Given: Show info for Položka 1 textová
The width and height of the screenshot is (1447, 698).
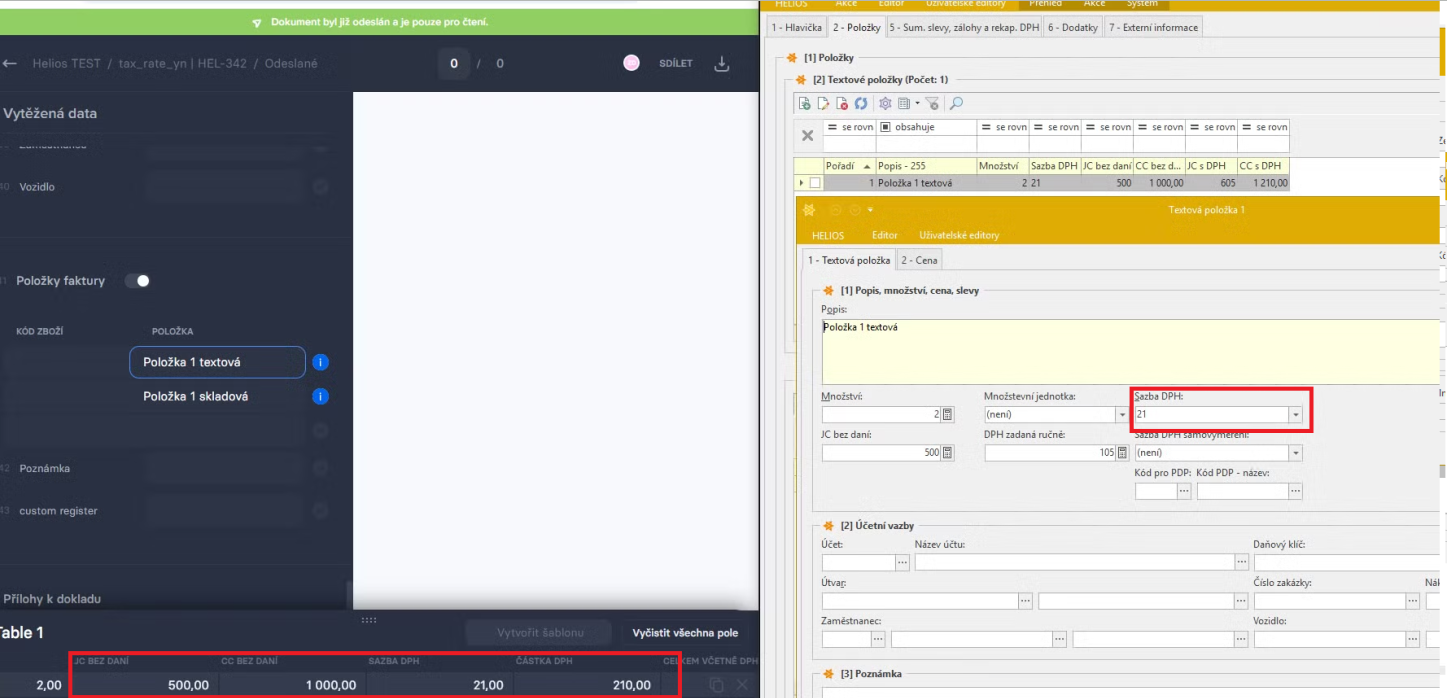Looking at the screenshot, I should pos(320,362).
